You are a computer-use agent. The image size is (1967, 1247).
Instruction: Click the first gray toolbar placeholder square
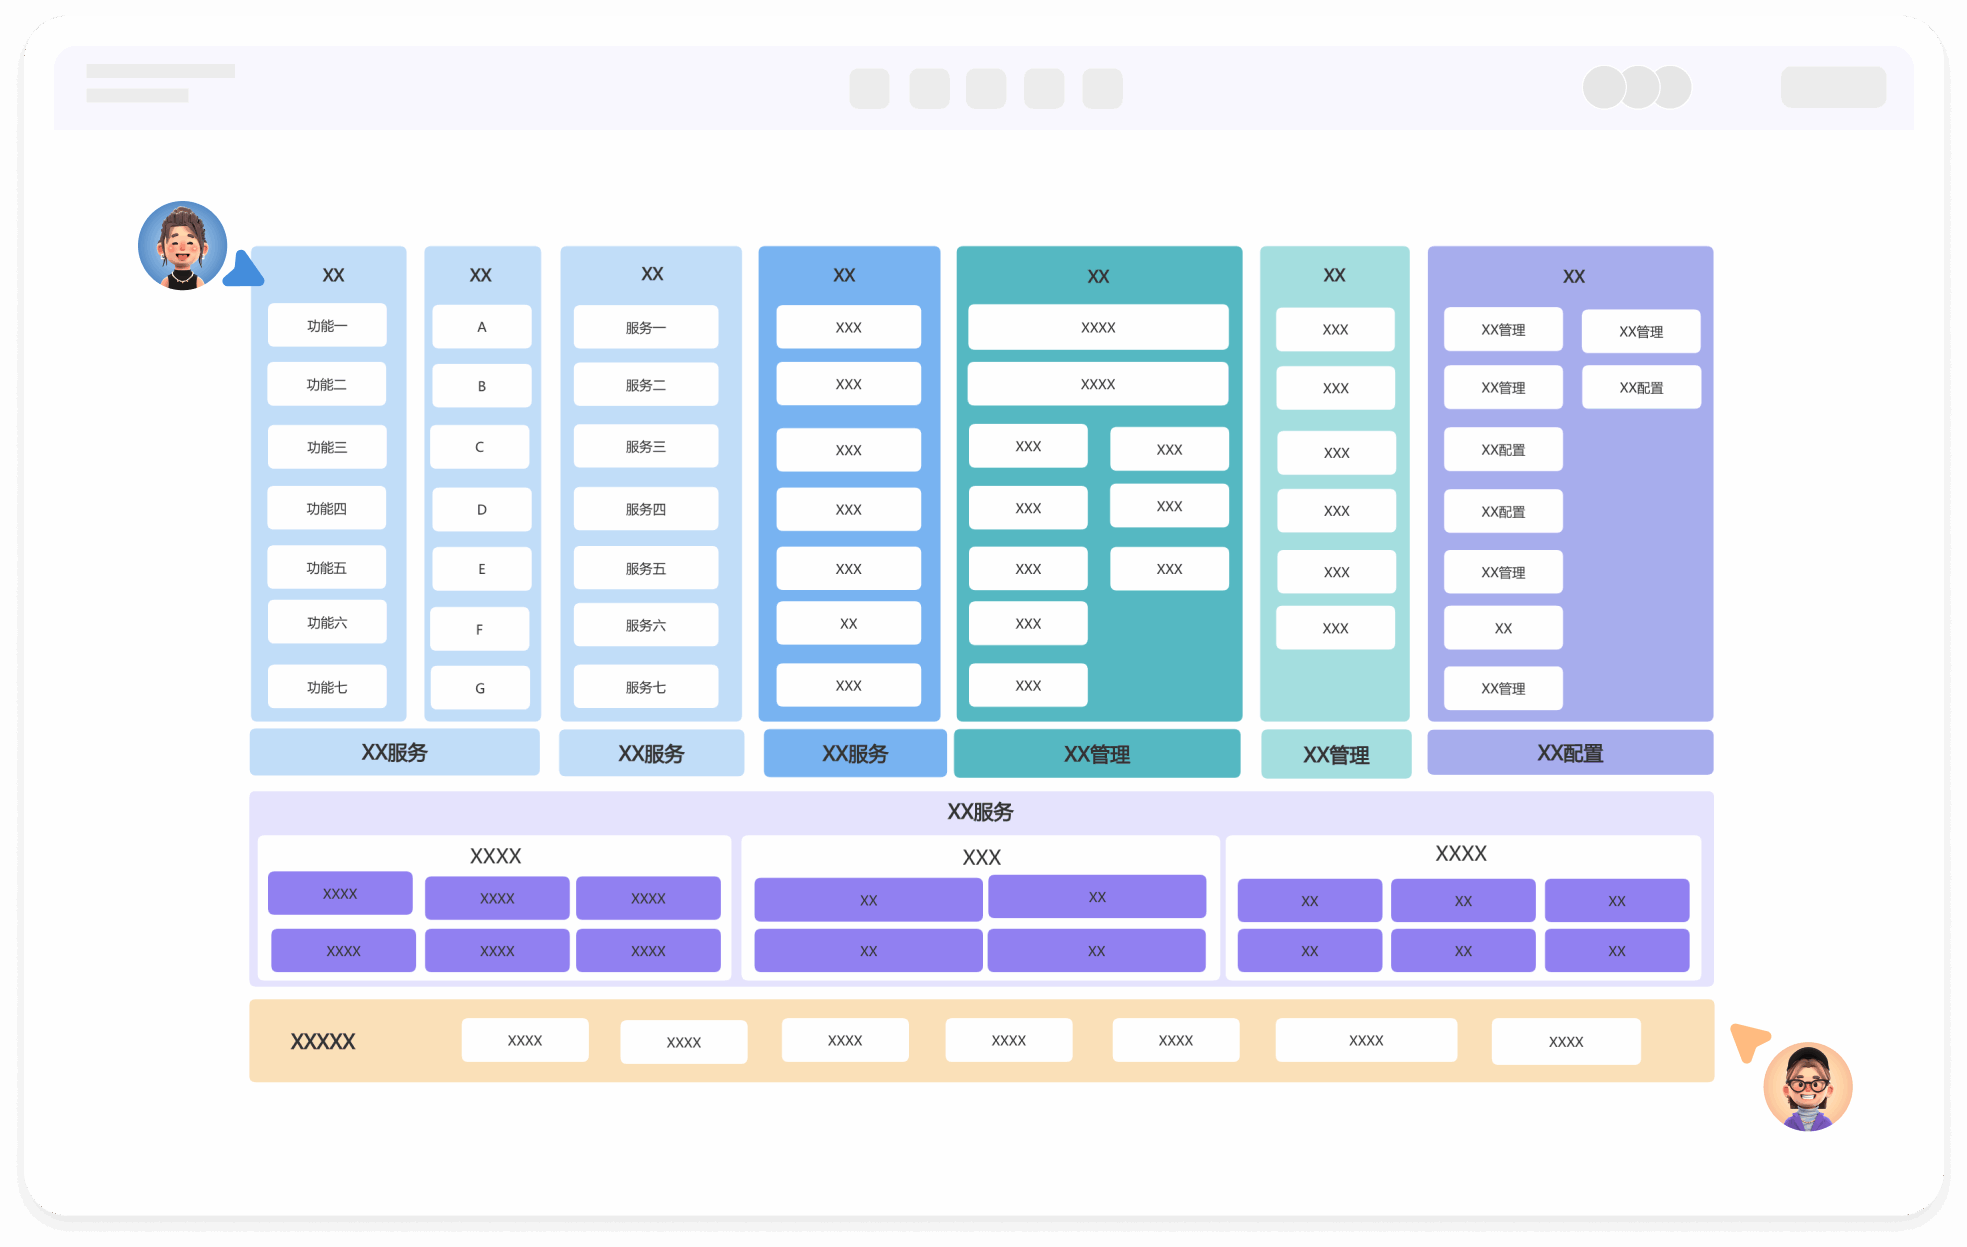point(869,89)
